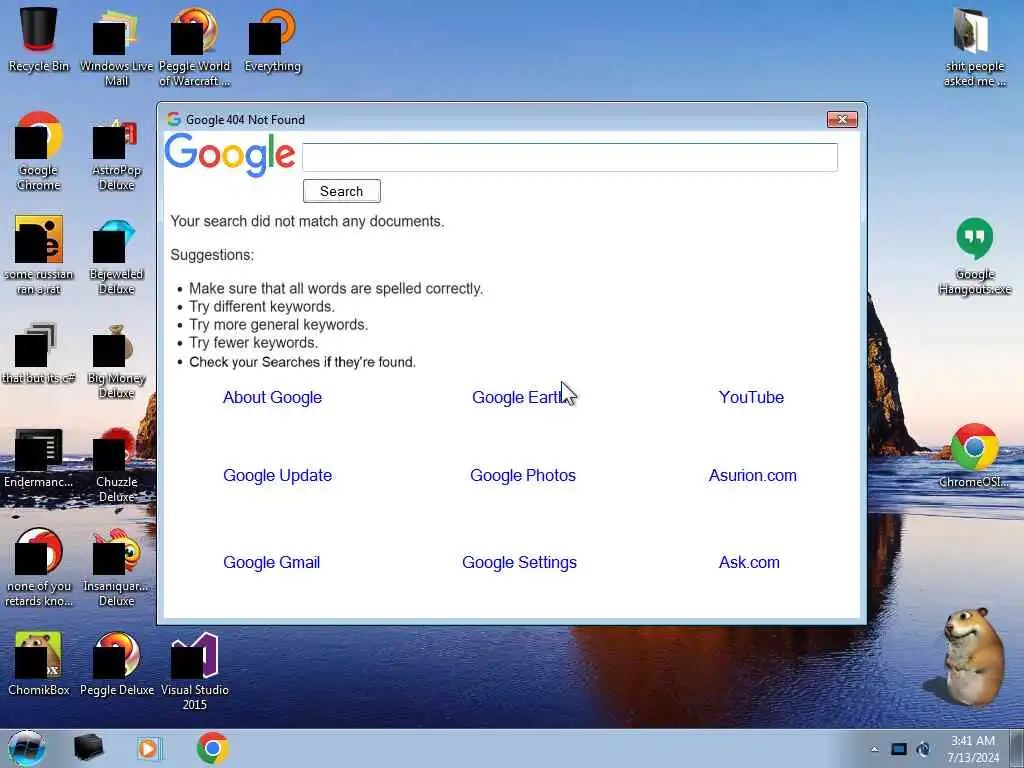Screen dimensions: 1024x768
Task: Show hidden system tray icons
Action: pos(874,749)
